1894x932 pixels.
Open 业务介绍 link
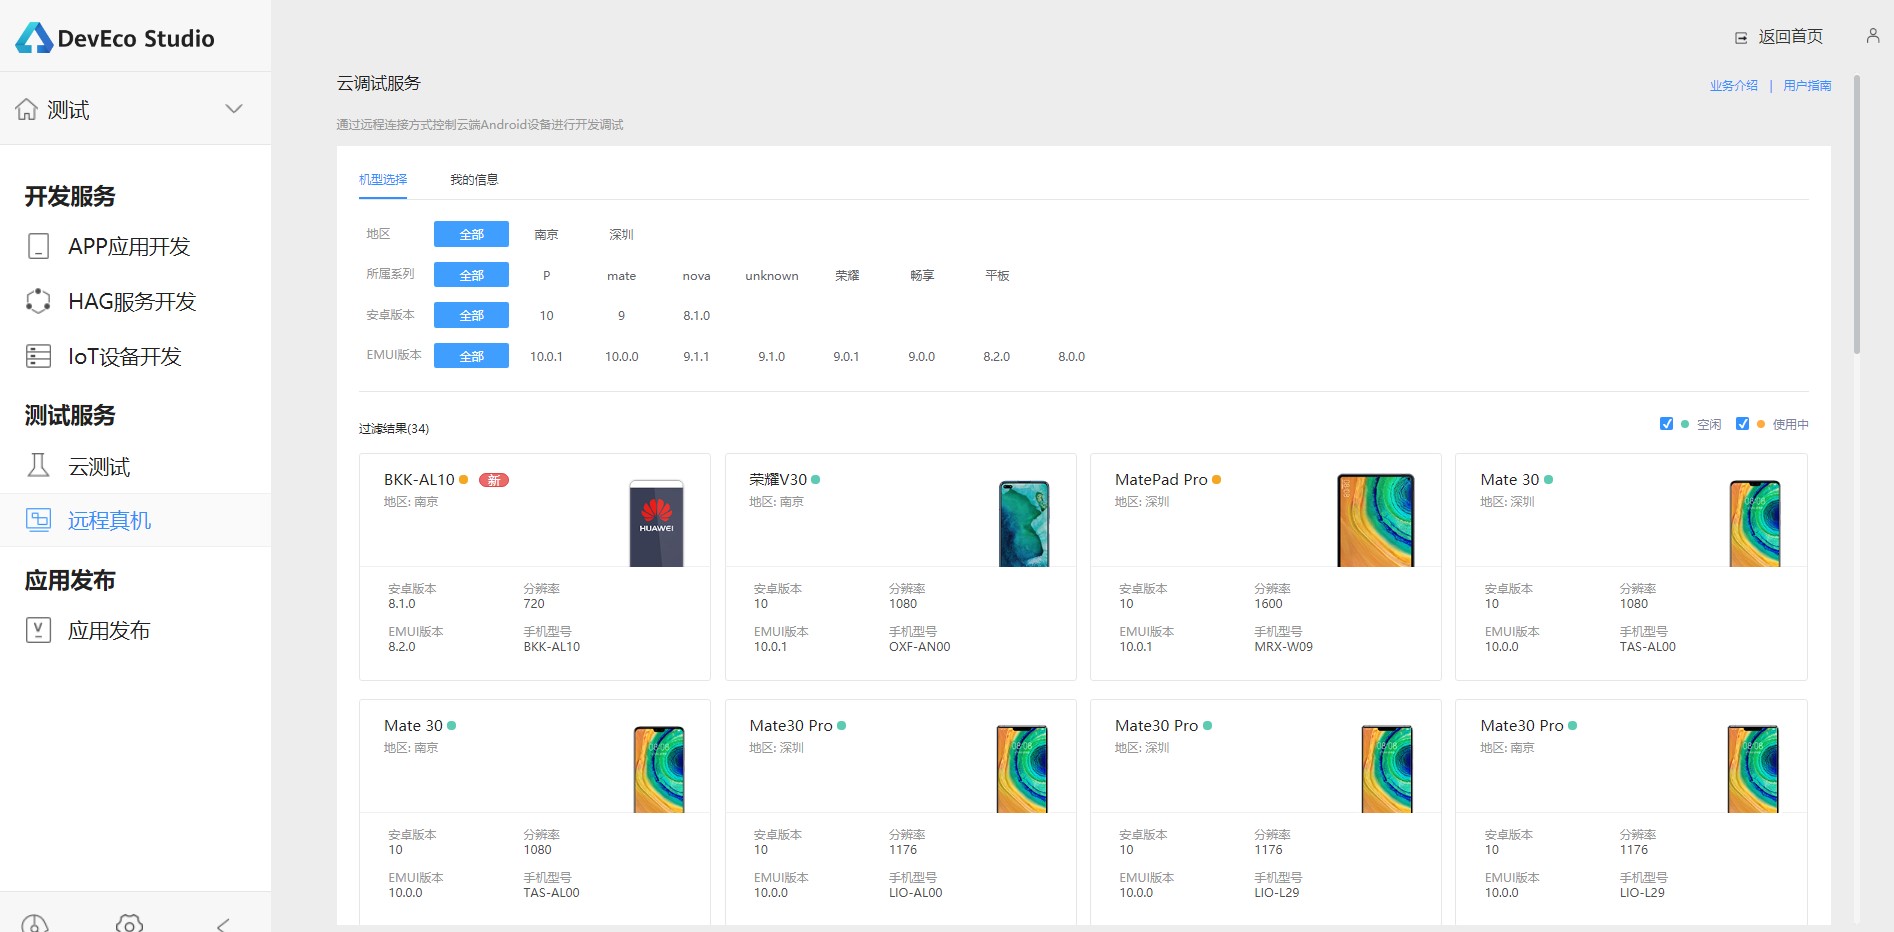1733,86
